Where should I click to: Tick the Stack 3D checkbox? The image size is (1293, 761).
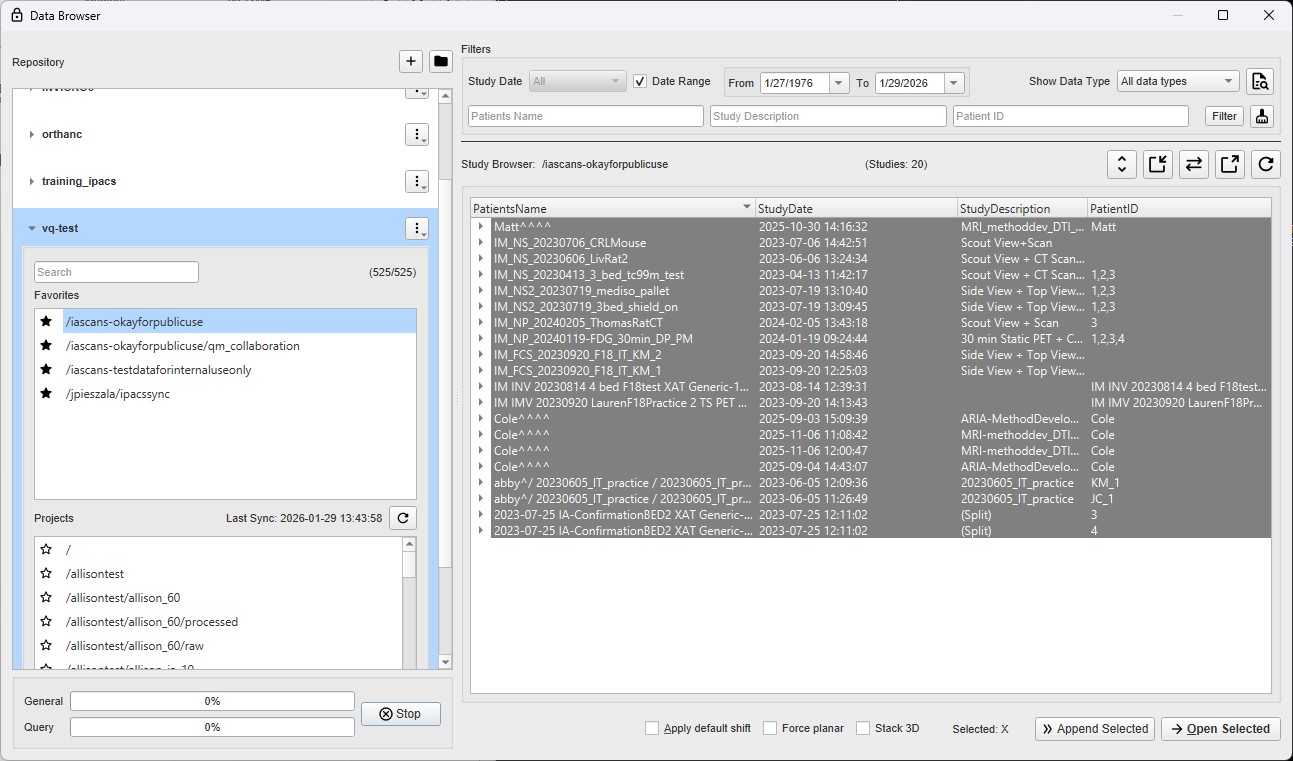(x=863, y=729)
